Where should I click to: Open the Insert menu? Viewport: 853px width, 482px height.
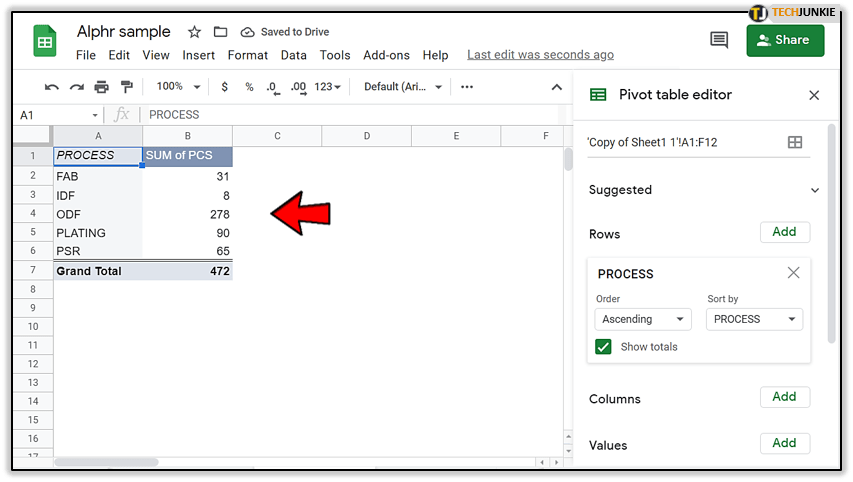199,55
